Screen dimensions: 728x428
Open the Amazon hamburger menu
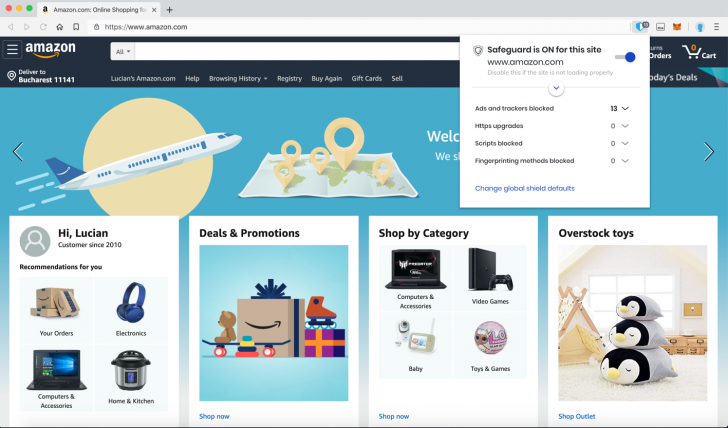pos(13,49)
